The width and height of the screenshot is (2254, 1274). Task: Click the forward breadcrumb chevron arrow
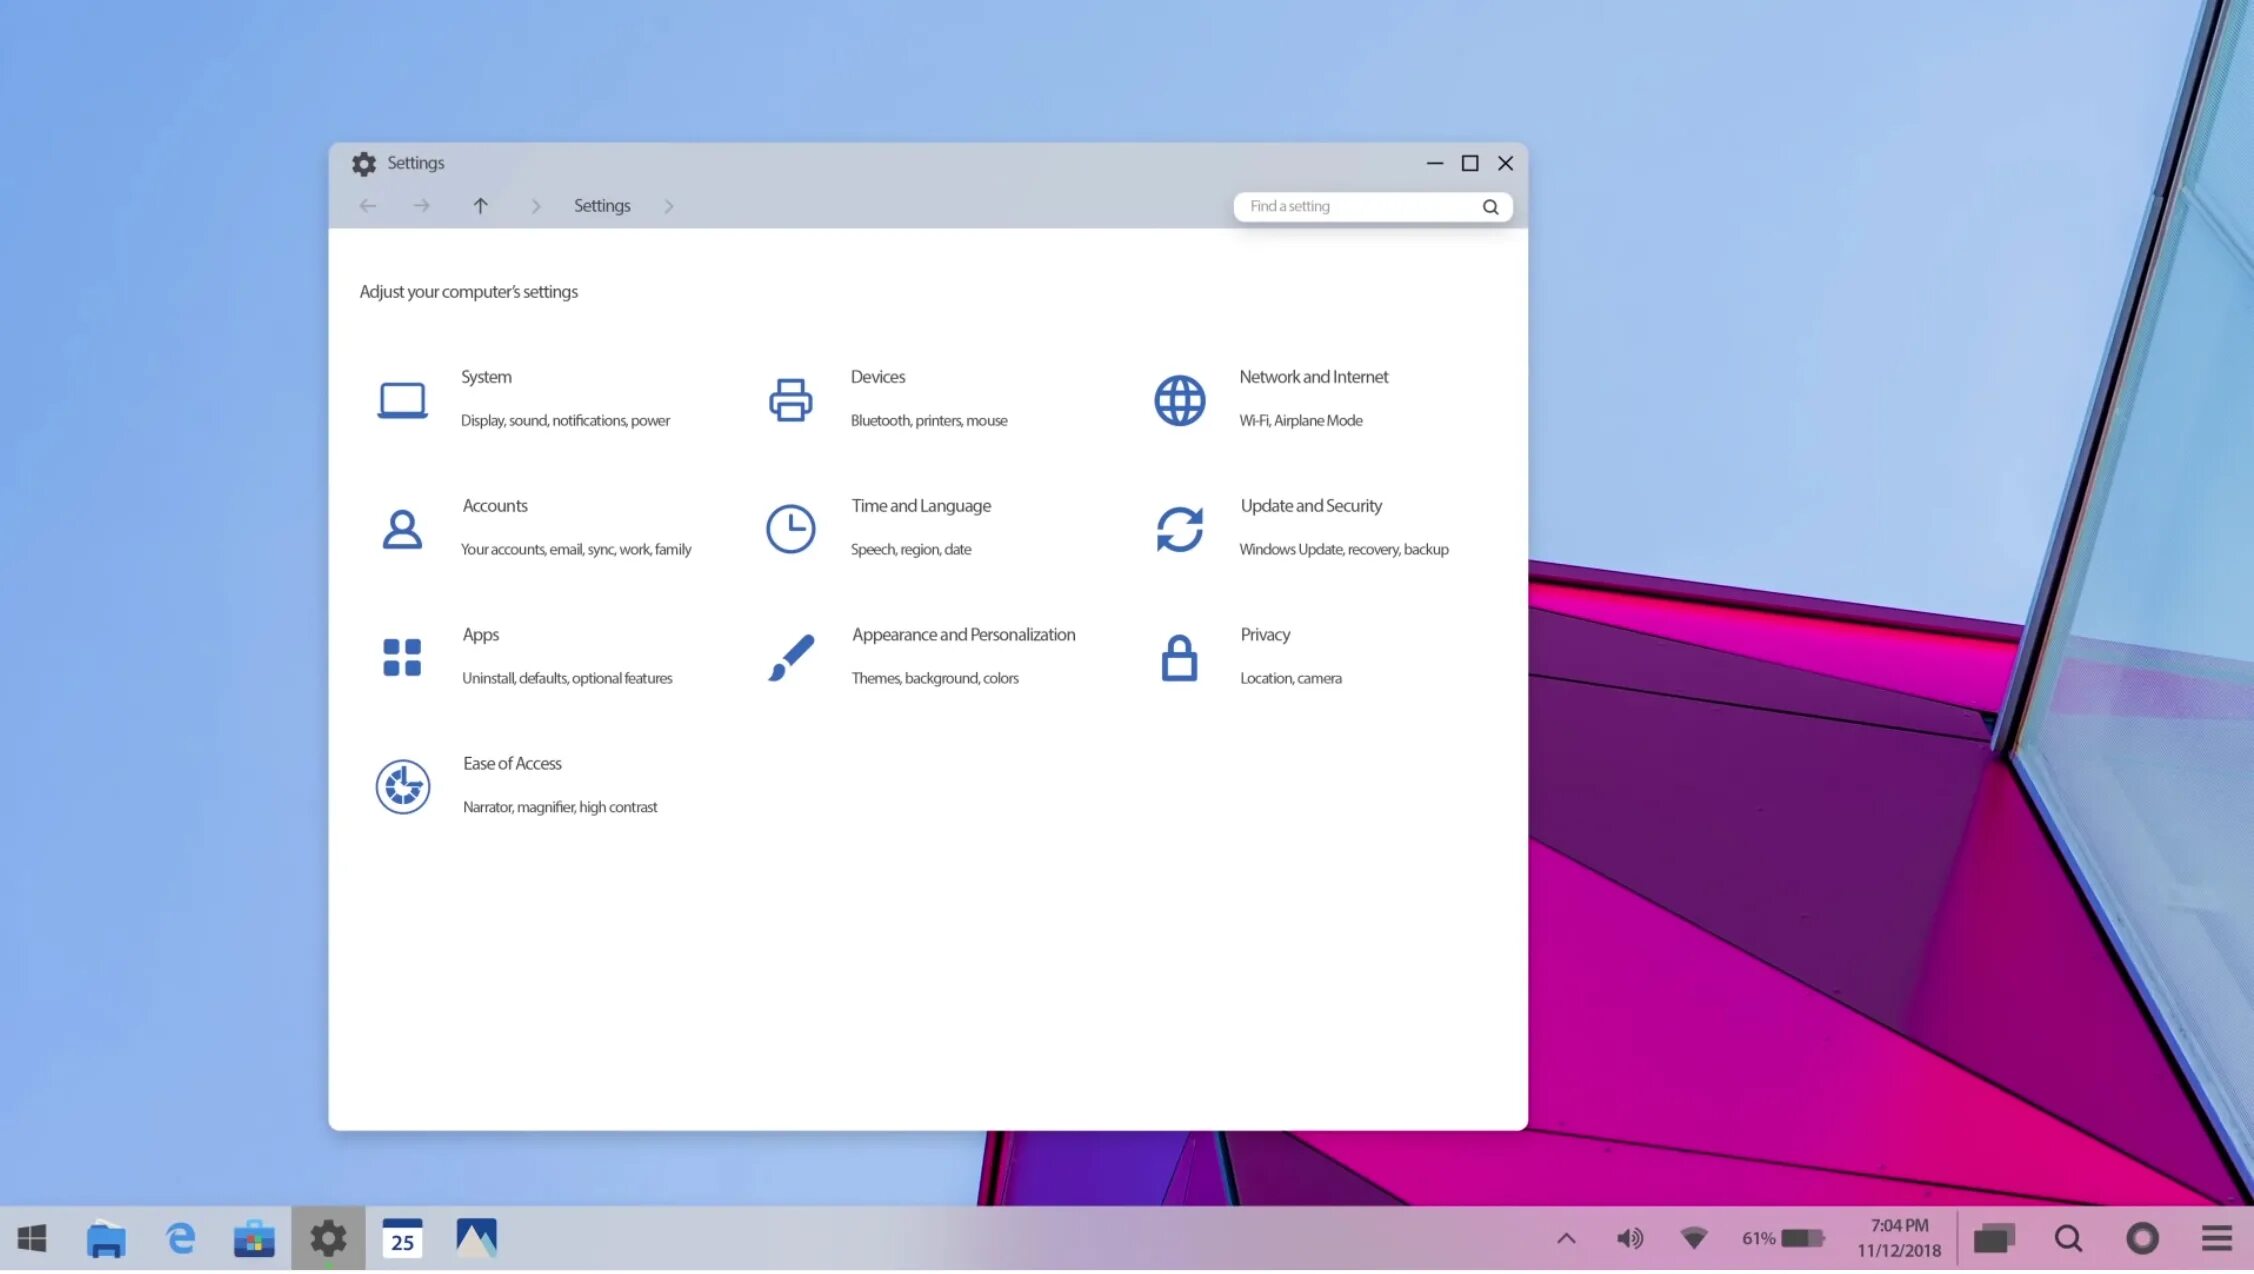tap(669, 206)
